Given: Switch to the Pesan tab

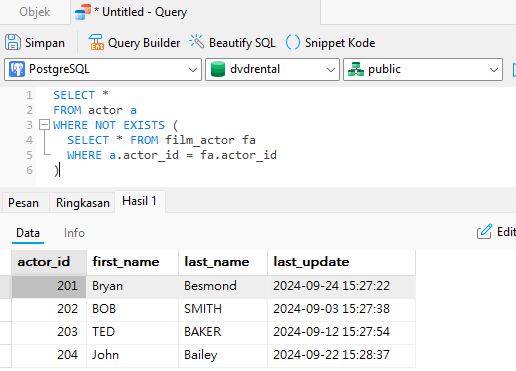Looking at the screenshot, I should click(23, 203).
